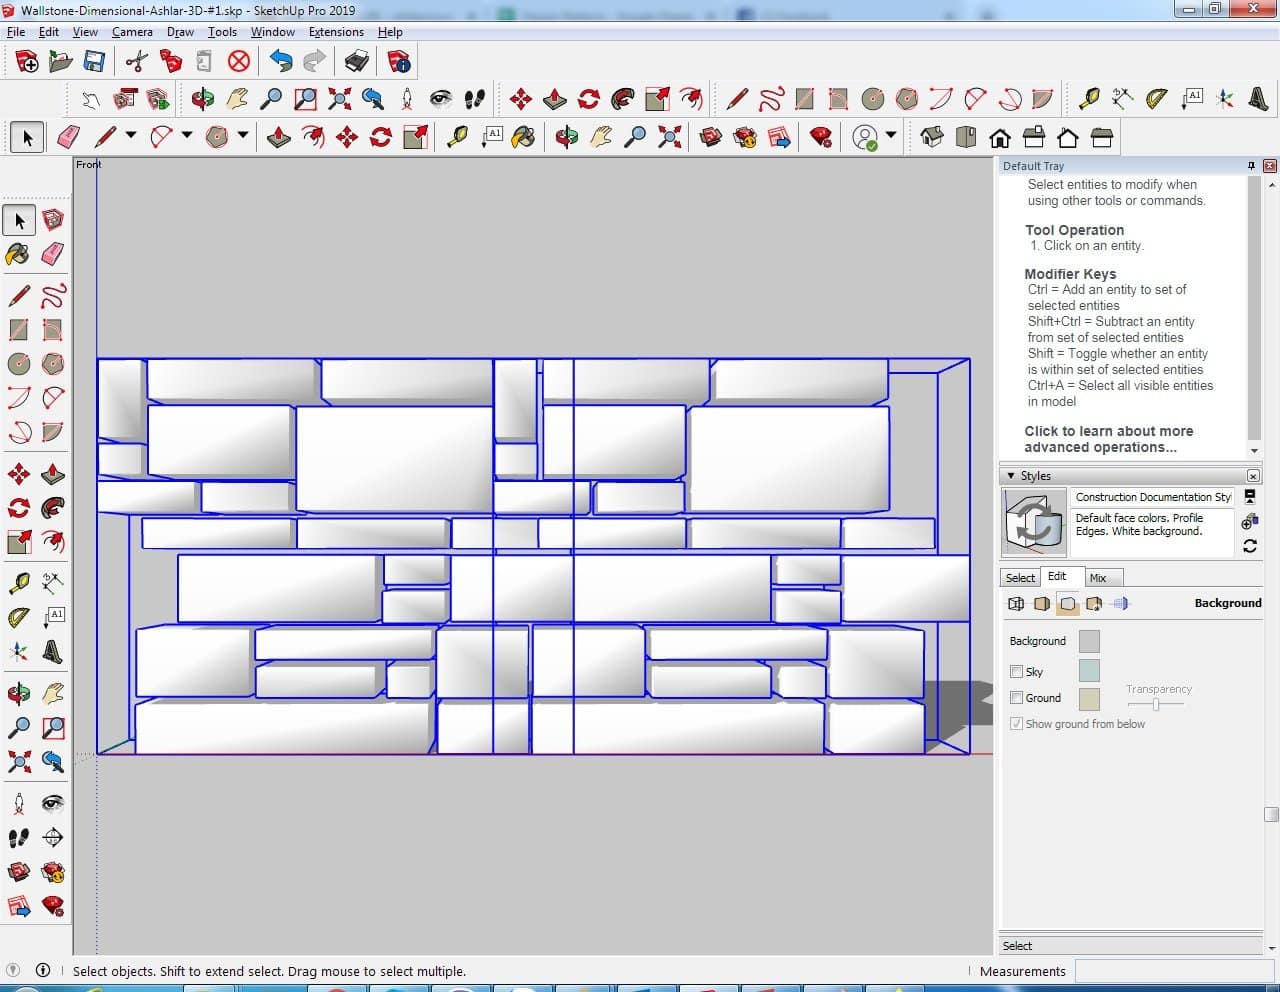Choose the Orbit tool in left toolbar

tap(18, 693)
